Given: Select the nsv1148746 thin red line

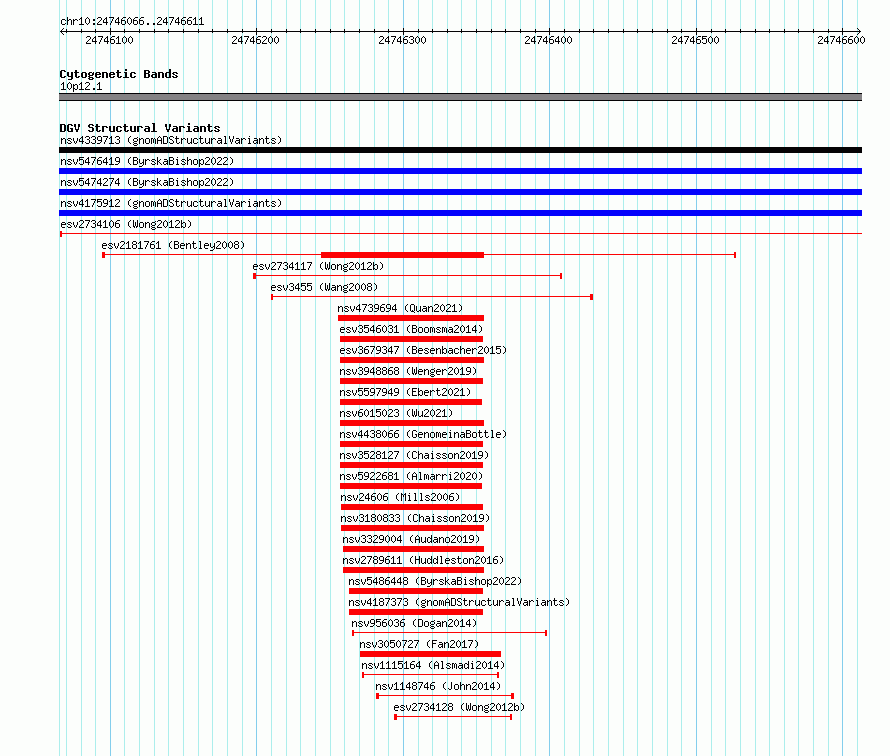Looking at the screenshot, I should point(445,696).
